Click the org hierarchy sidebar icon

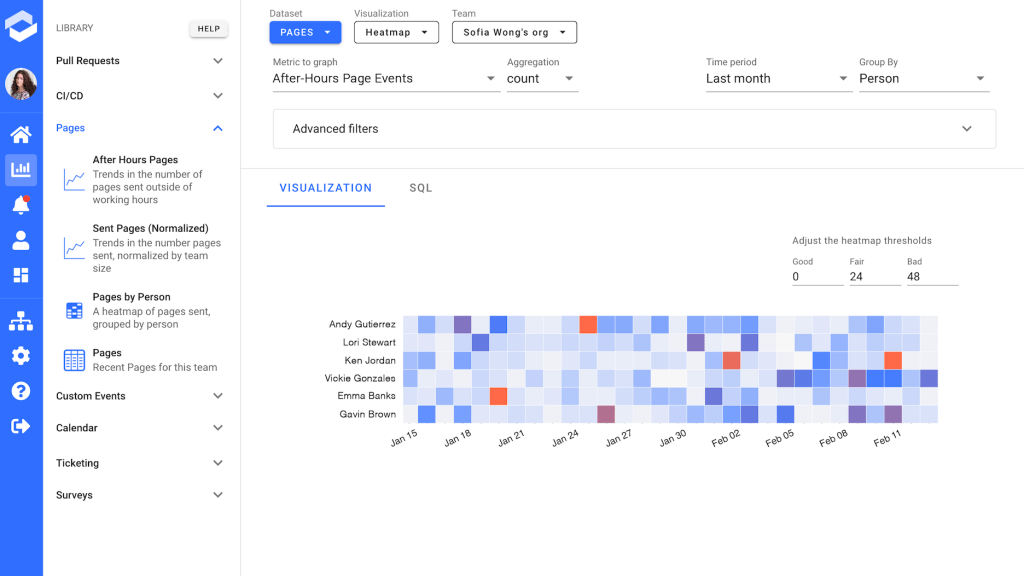[20, 322]
